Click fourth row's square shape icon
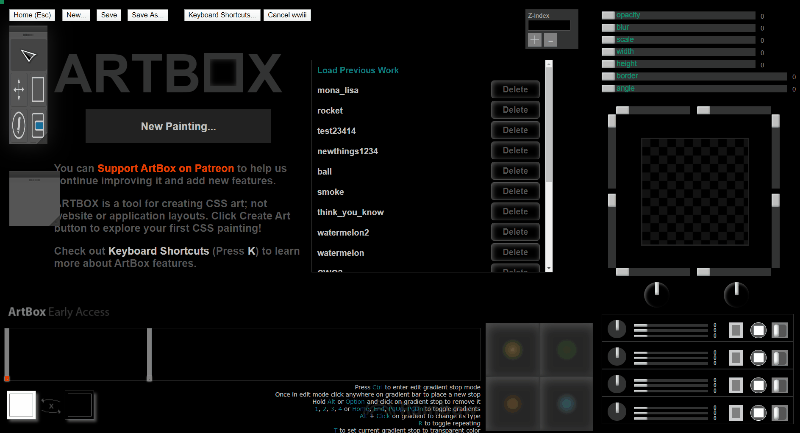The height and width of the screenshot is (433, 800). coord(736,413)
